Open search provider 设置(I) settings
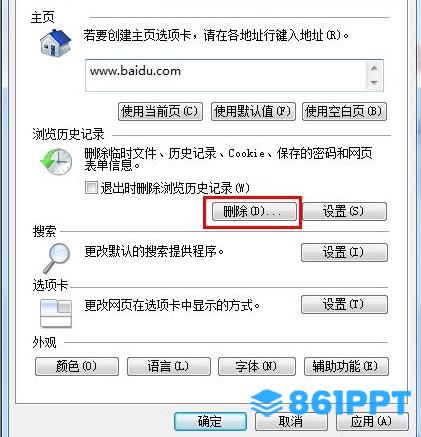 tap(344, 252)
